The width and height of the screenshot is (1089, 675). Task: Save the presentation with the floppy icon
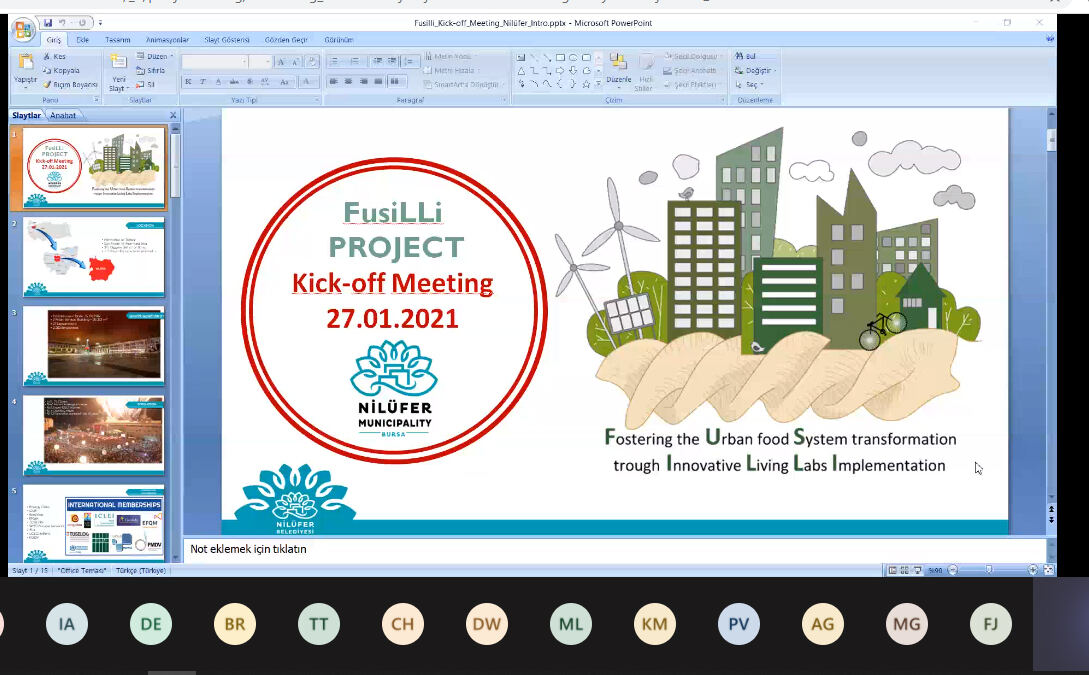pyautogui.click(x=48, y=23)
